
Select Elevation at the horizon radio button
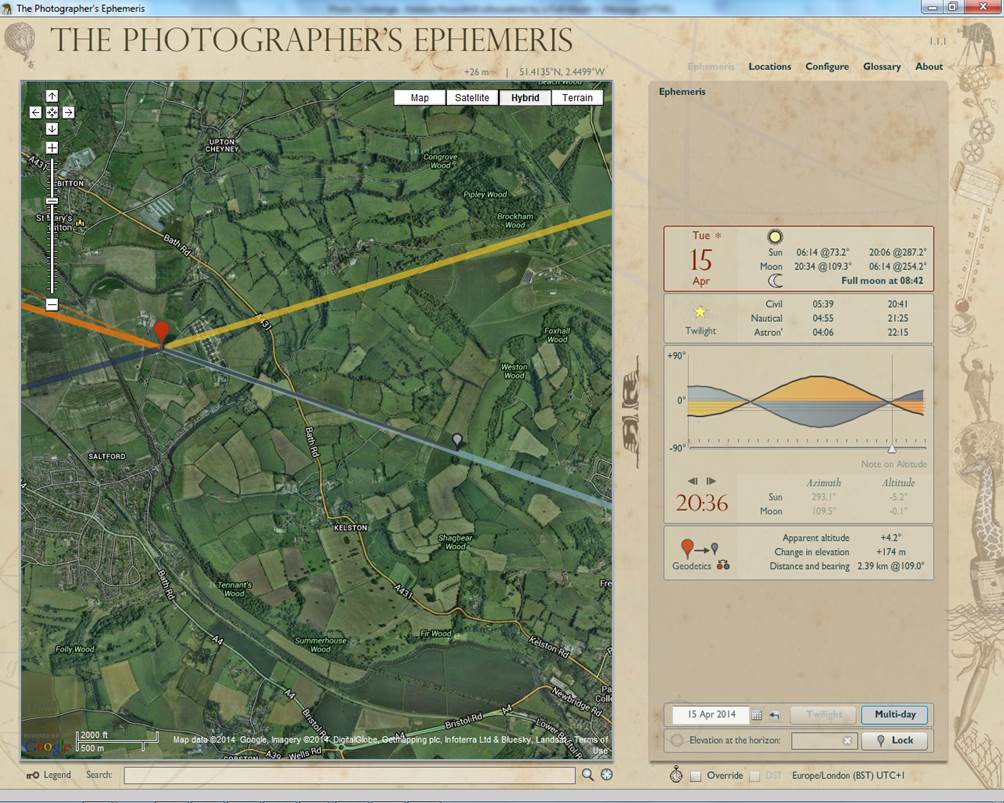(x=677, y=740)
